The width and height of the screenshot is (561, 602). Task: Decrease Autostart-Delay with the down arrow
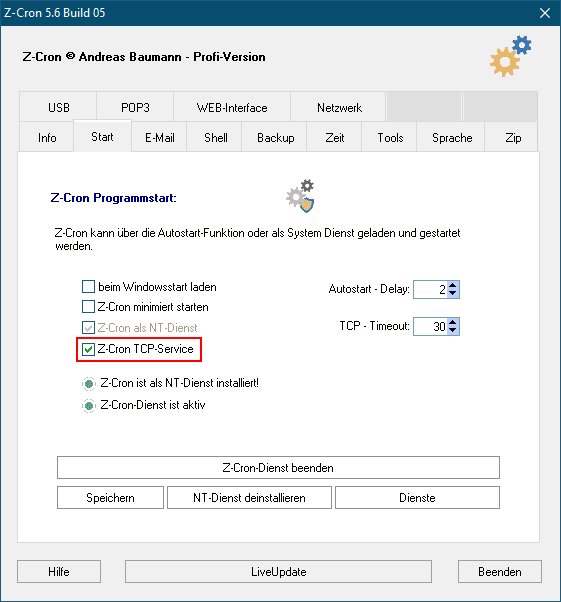coord(453,294)
